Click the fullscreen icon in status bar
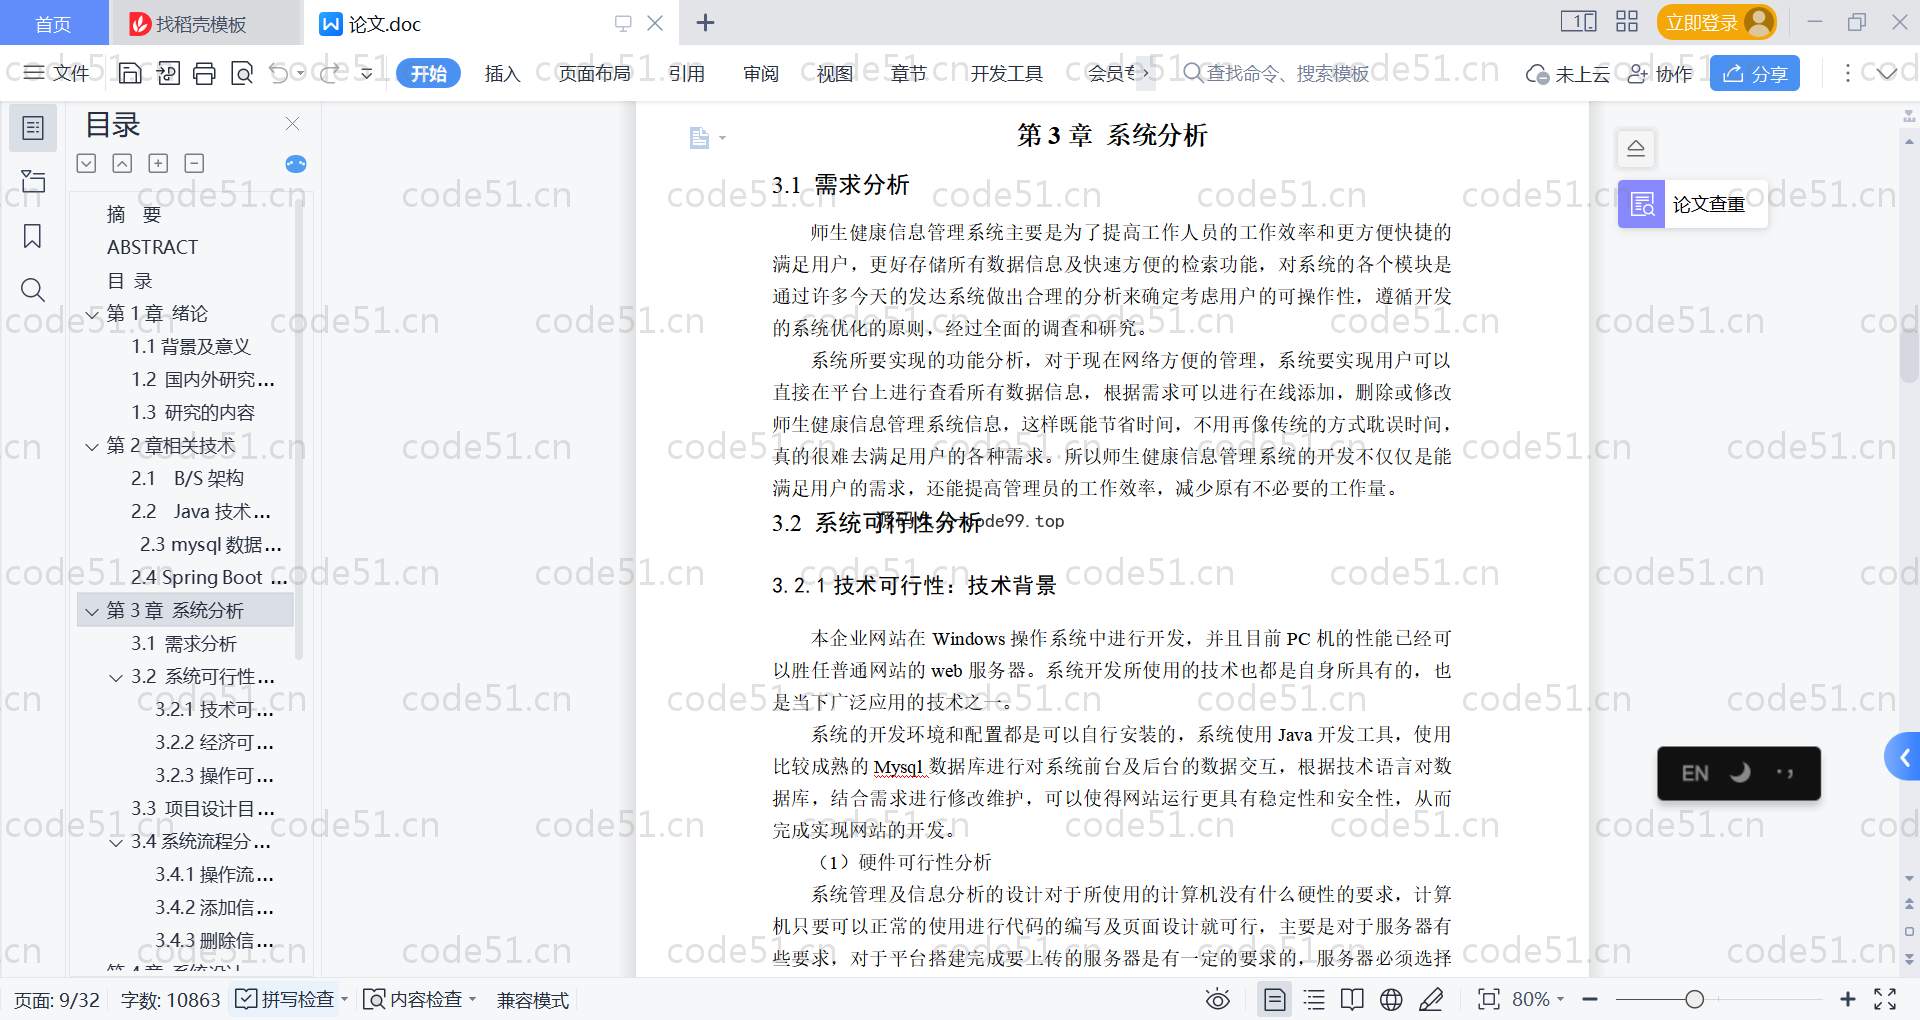The width and height of the screenshot is (1920, 1020). [1885, 999]
